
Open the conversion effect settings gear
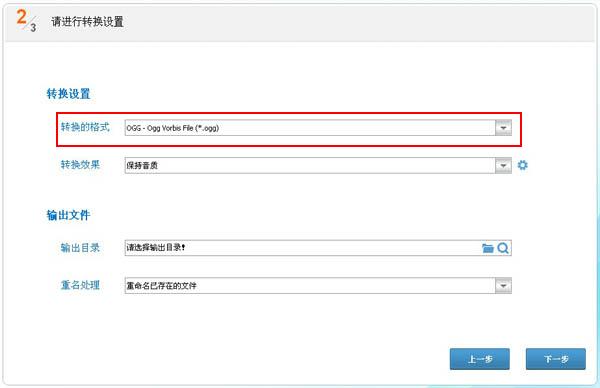click(522, 165)
